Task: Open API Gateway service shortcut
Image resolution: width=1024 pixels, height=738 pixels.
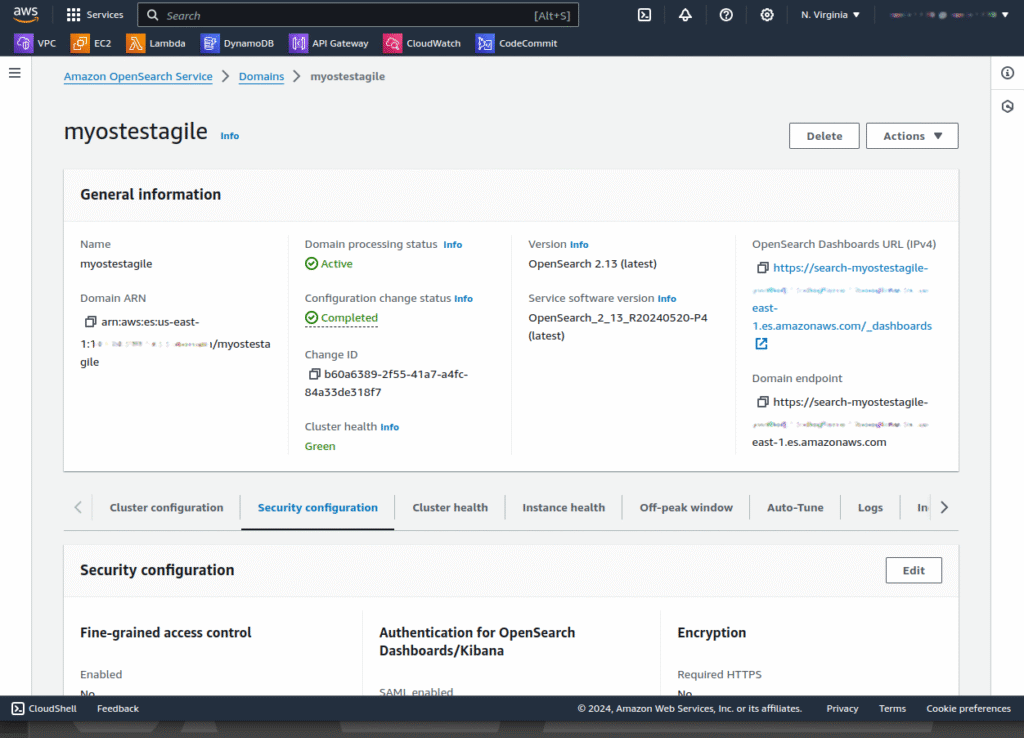Action: click(x=329, y=43)
